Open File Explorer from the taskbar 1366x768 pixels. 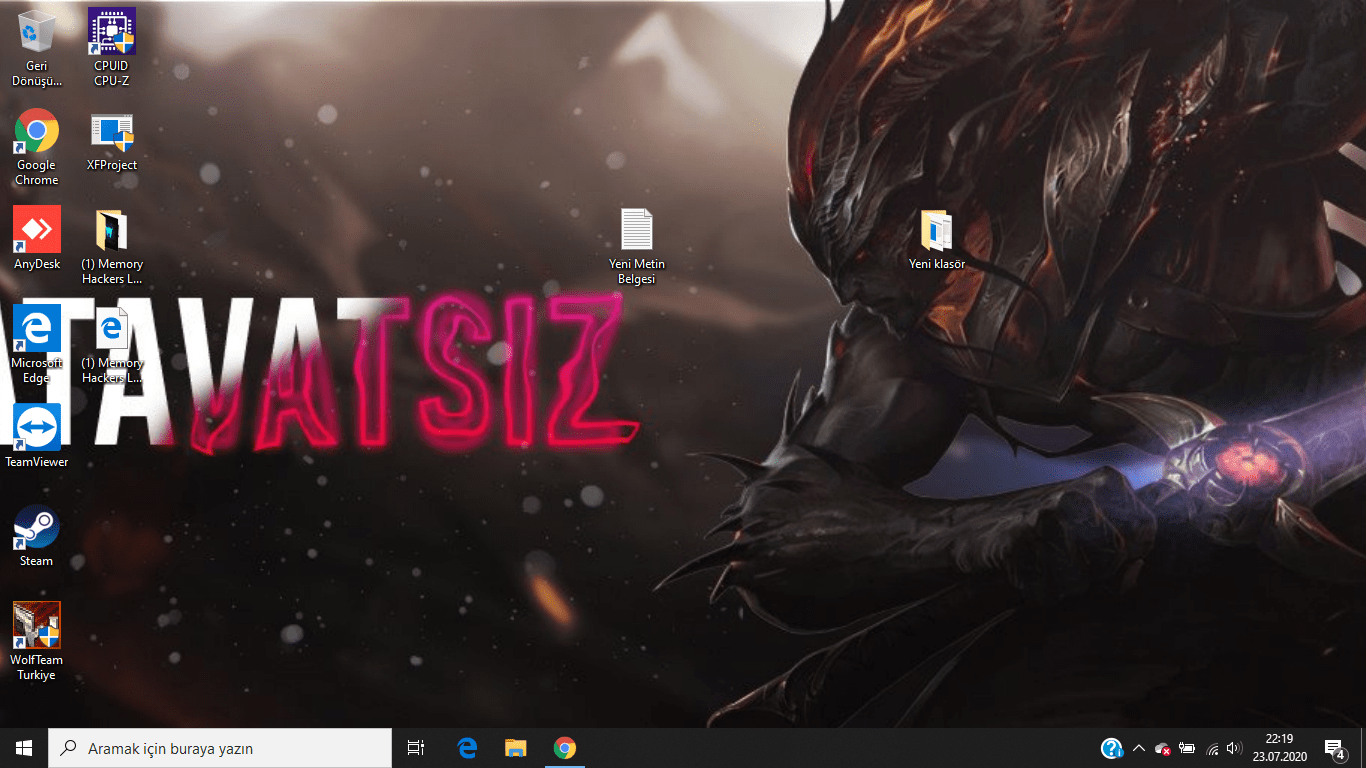click(516, 748)
